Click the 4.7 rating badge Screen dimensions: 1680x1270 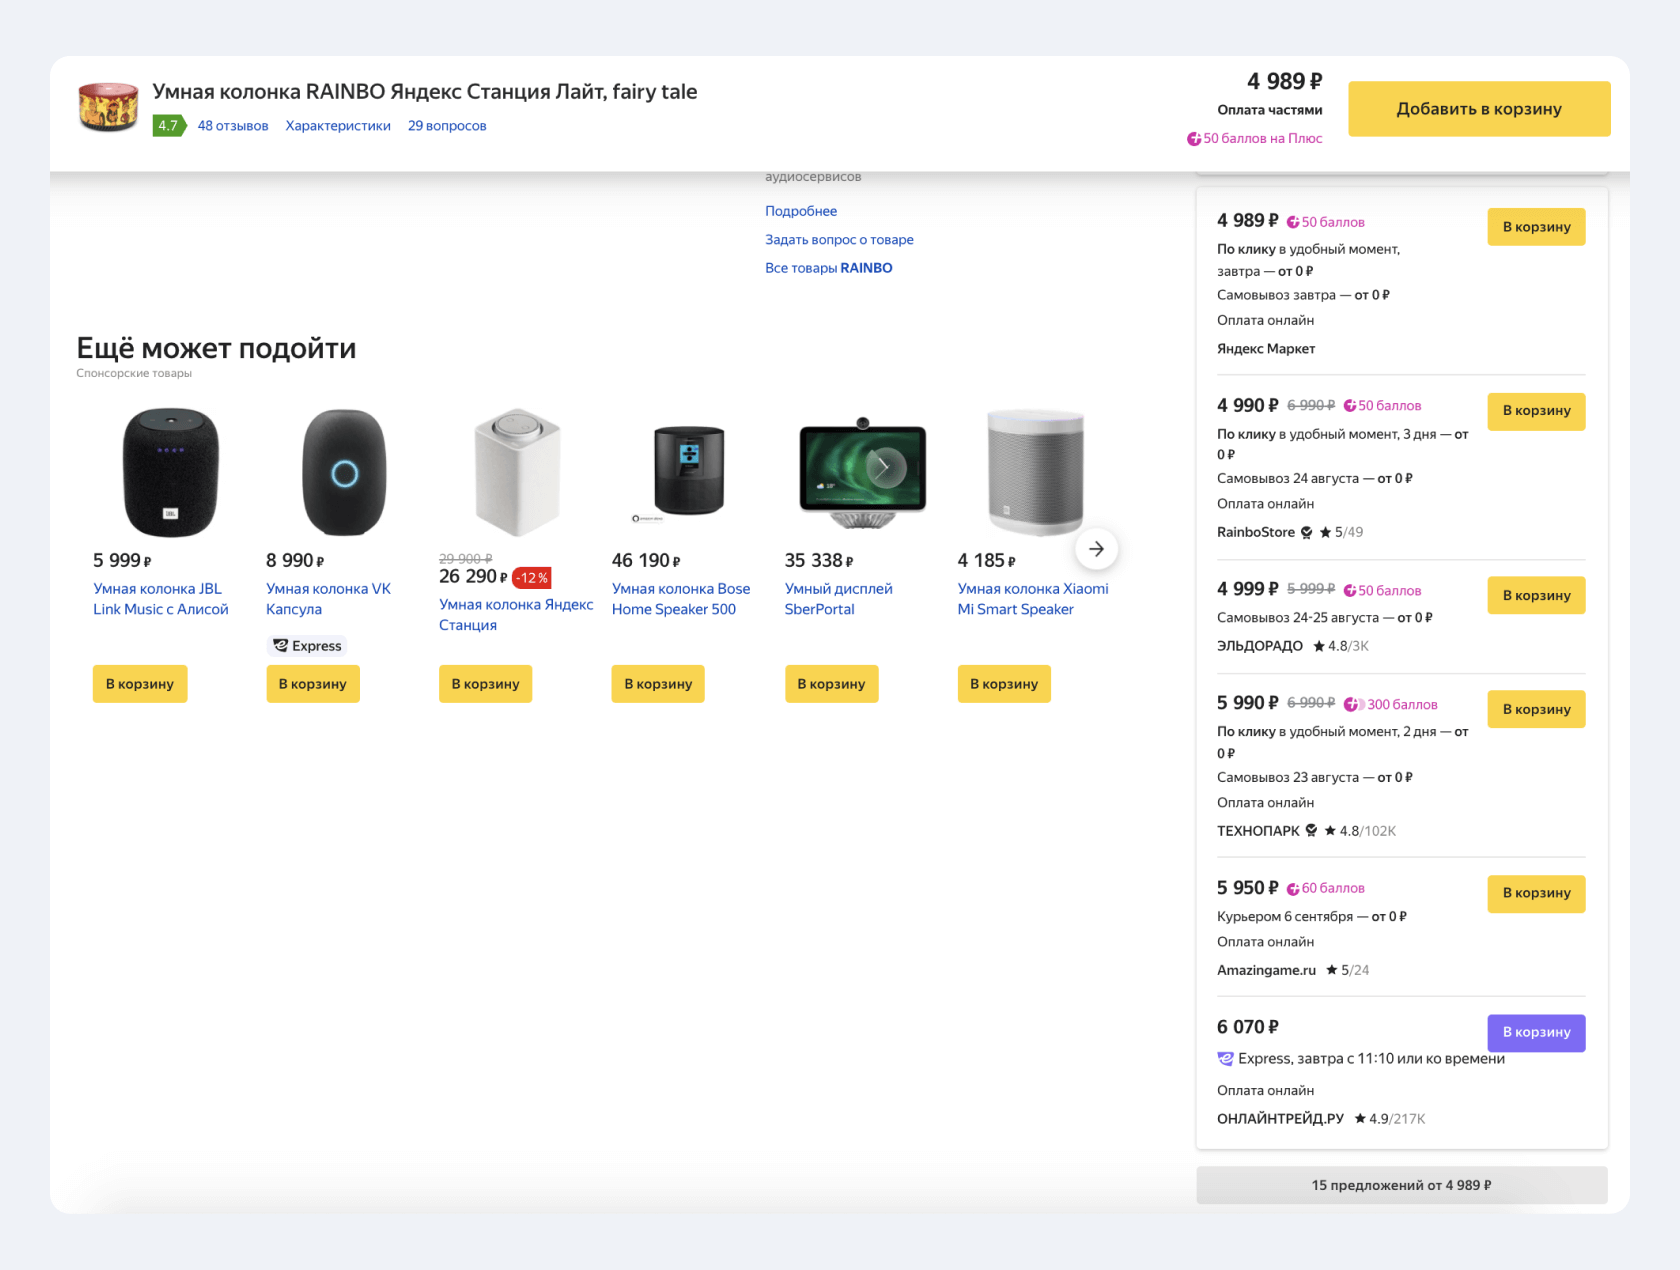(x=168, y=126)
